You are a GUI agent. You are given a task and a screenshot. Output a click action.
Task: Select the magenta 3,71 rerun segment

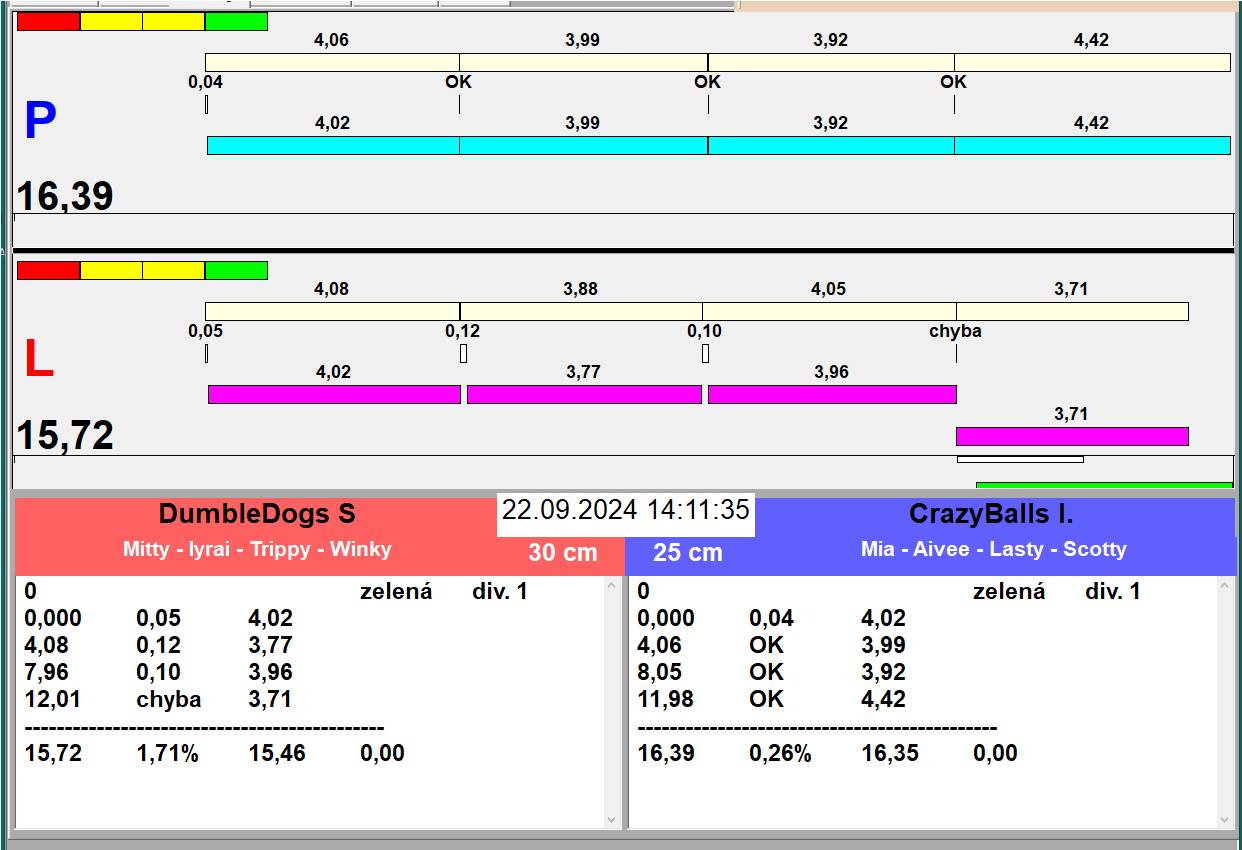pos(1072,436)
